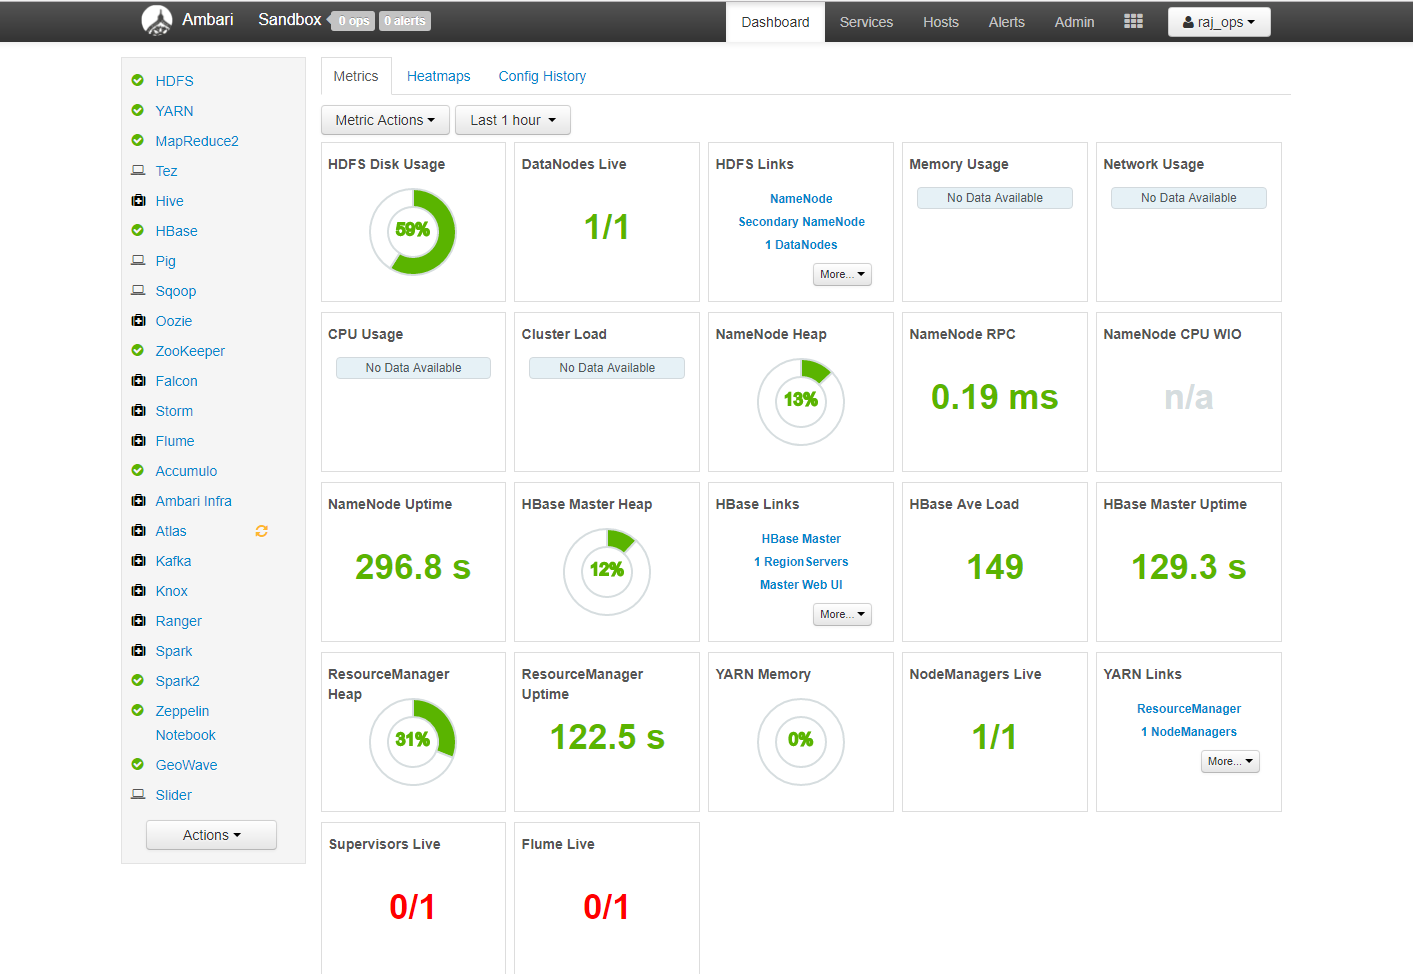The image size is (1413, 974).
Task: Click the HBase Ave Load 149 value
Action: 995,567
